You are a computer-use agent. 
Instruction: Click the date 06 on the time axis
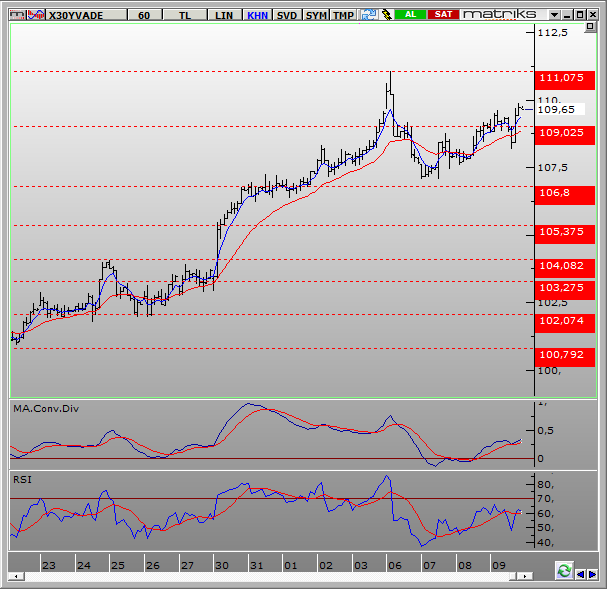point(395,566)
